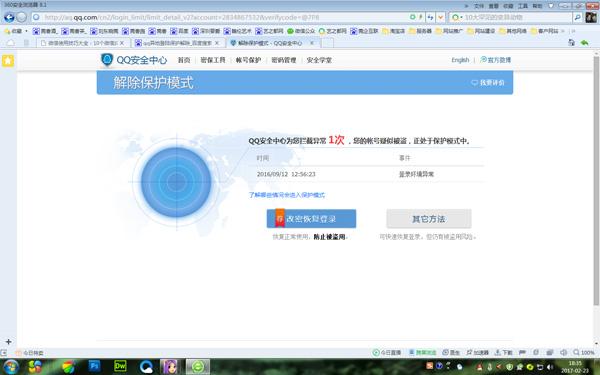Open Dreamweaver from the taskbar

(x=120, y=367)
